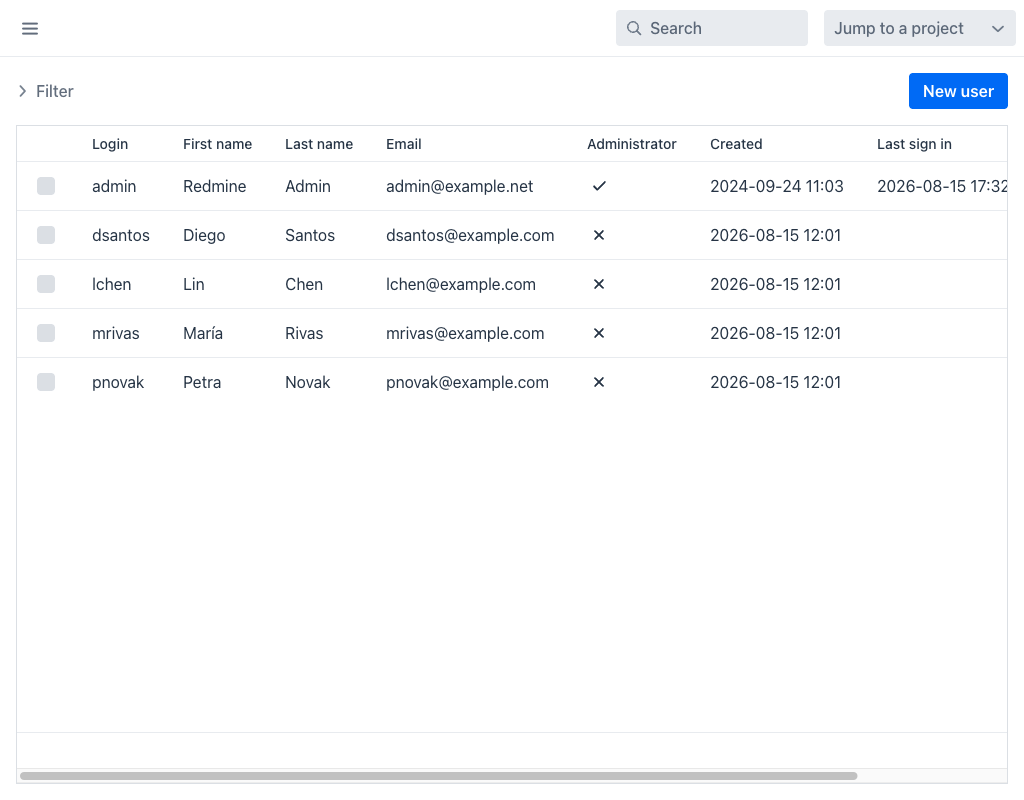
Task: Sort by the Login column header
Action: point(110,144)
